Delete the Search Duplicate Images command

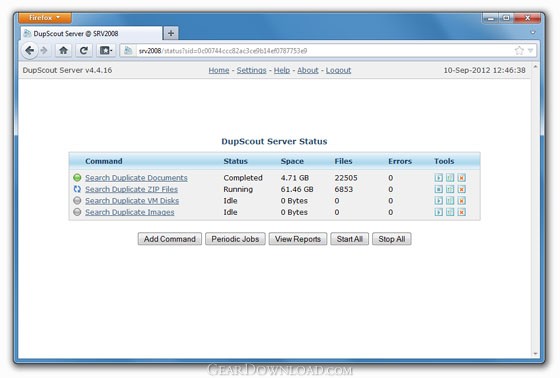(461, 212)
